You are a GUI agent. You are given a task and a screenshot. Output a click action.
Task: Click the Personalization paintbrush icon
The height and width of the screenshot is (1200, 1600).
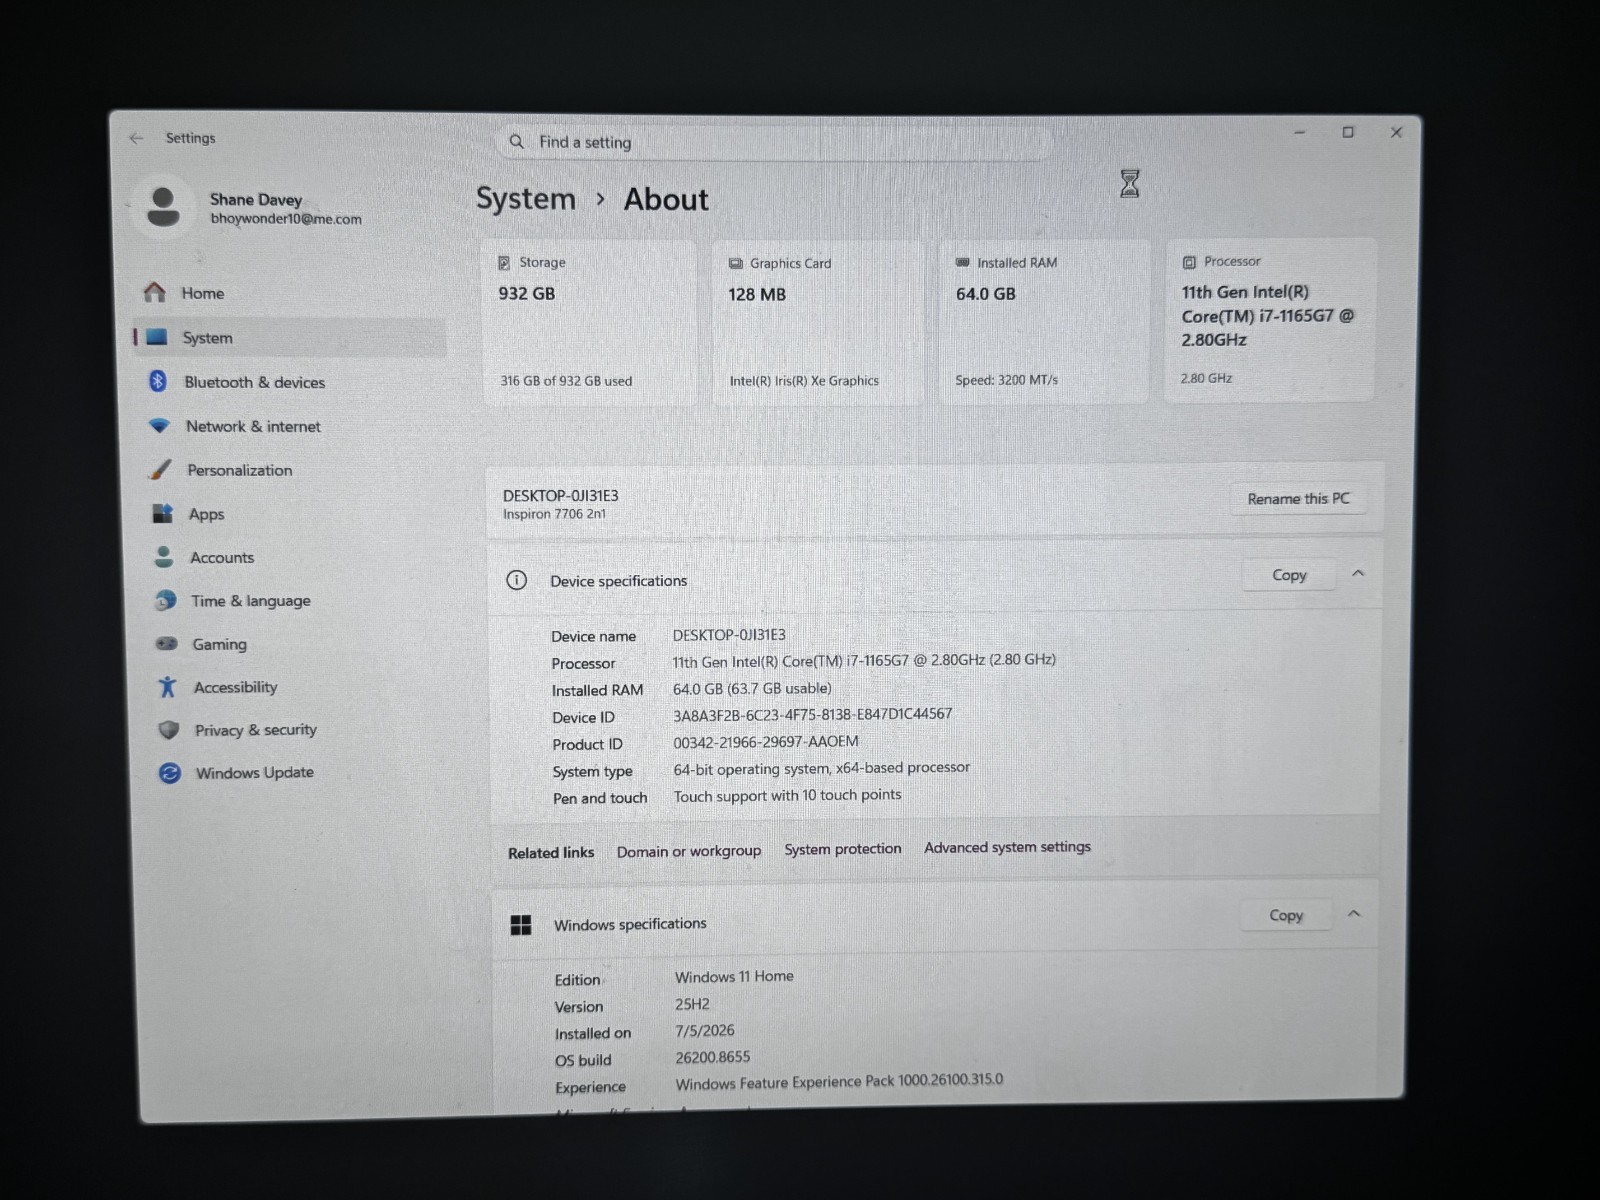[x=160, y=469]
